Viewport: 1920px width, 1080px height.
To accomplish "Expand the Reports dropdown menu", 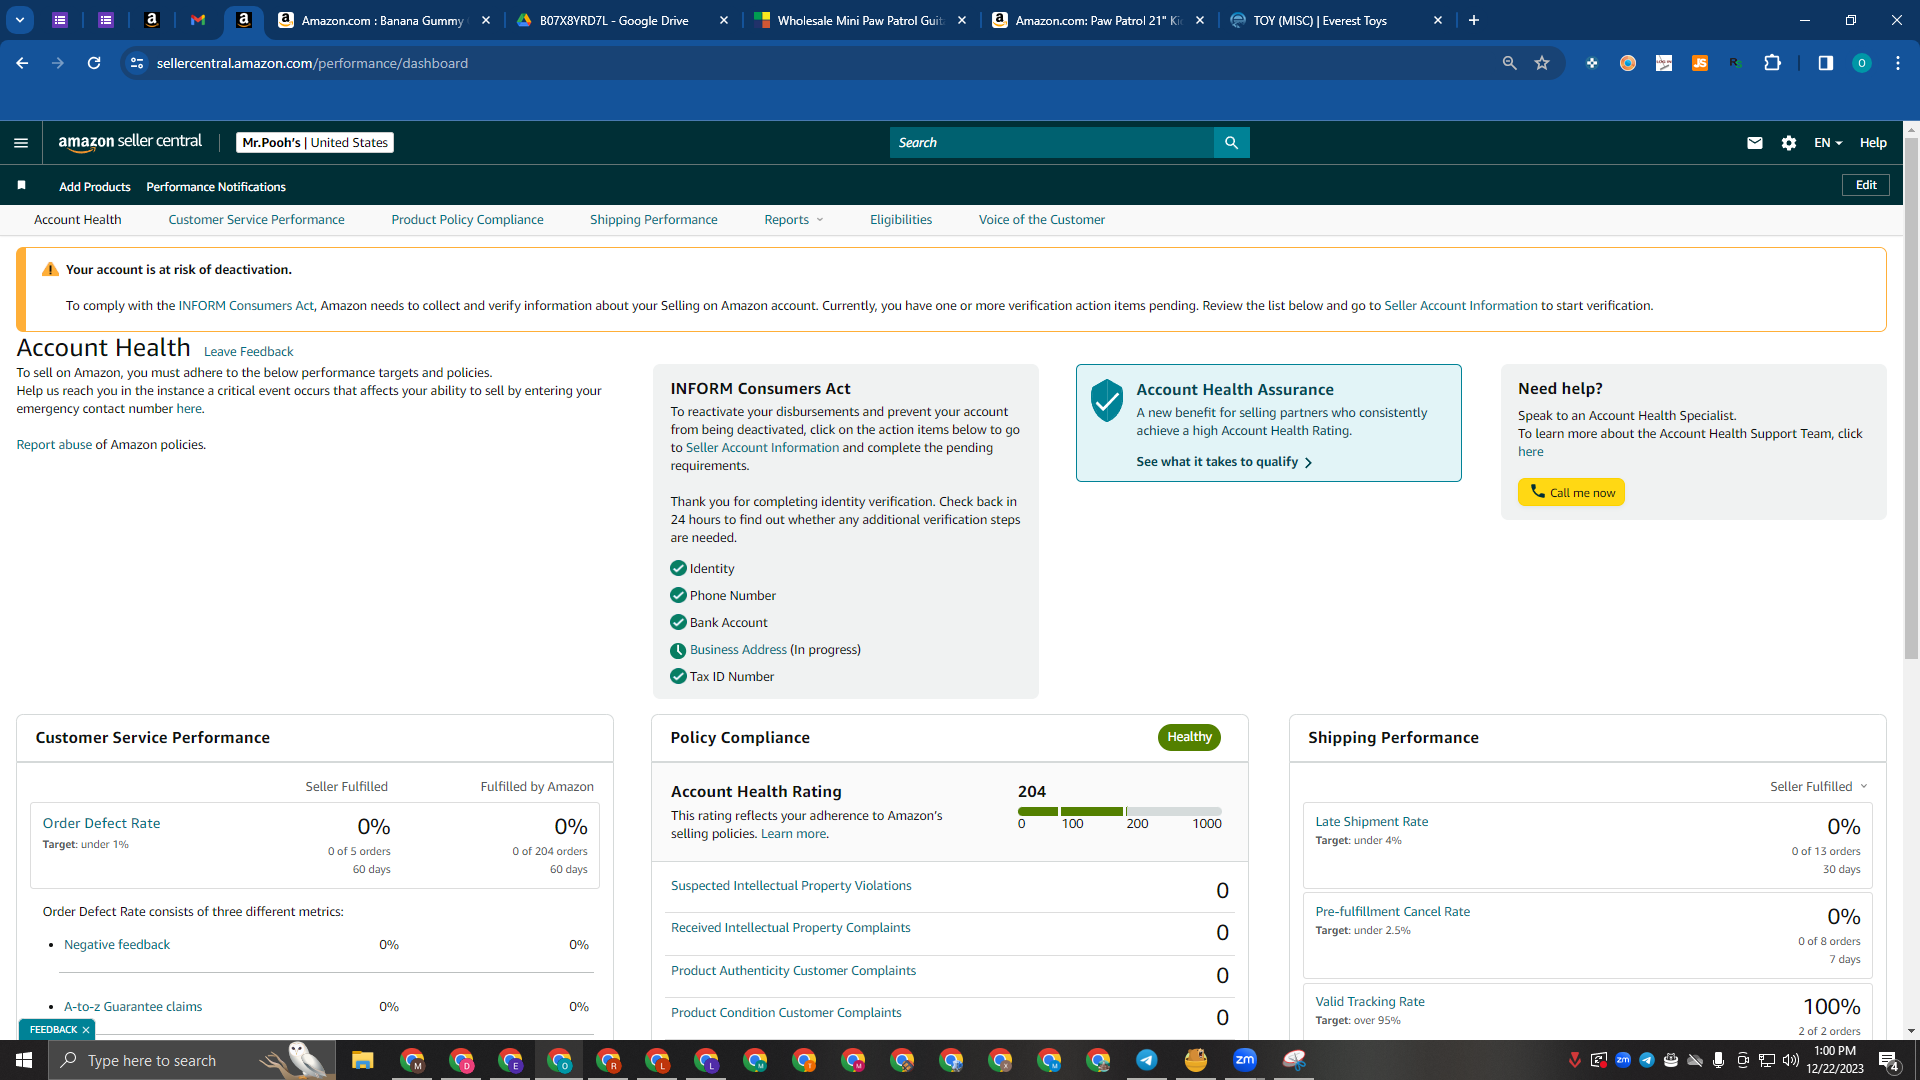I will 794,220.
